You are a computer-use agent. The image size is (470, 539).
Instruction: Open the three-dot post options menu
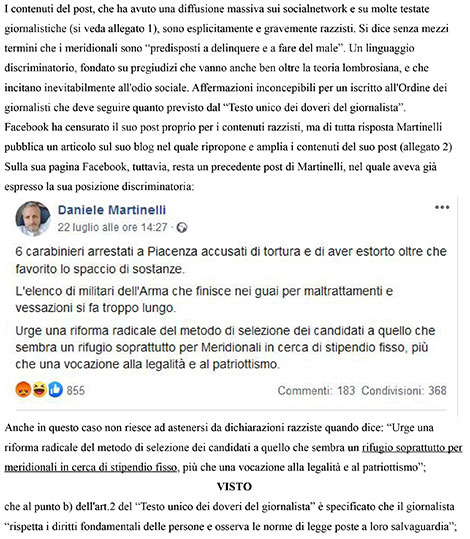coord(442,207)
